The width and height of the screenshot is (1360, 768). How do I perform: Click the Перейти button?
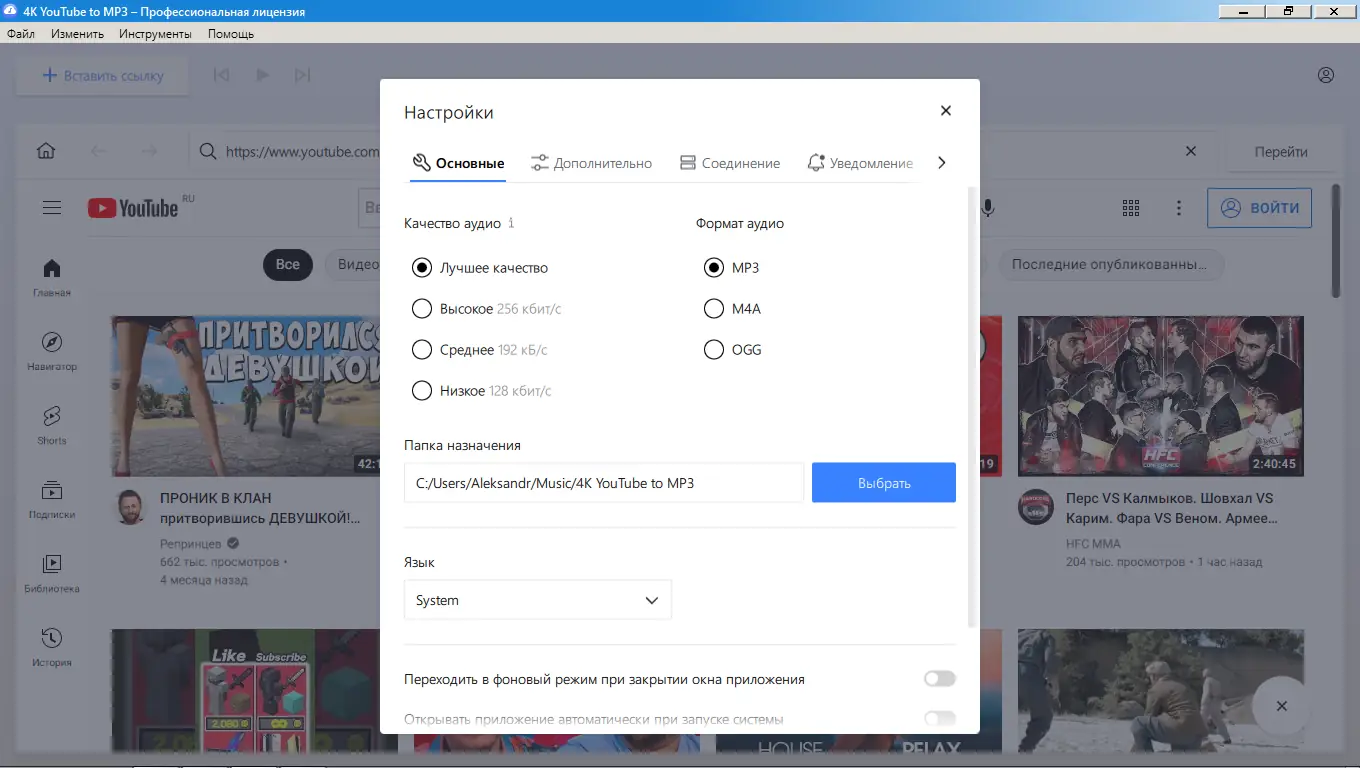click(1283, 150)
